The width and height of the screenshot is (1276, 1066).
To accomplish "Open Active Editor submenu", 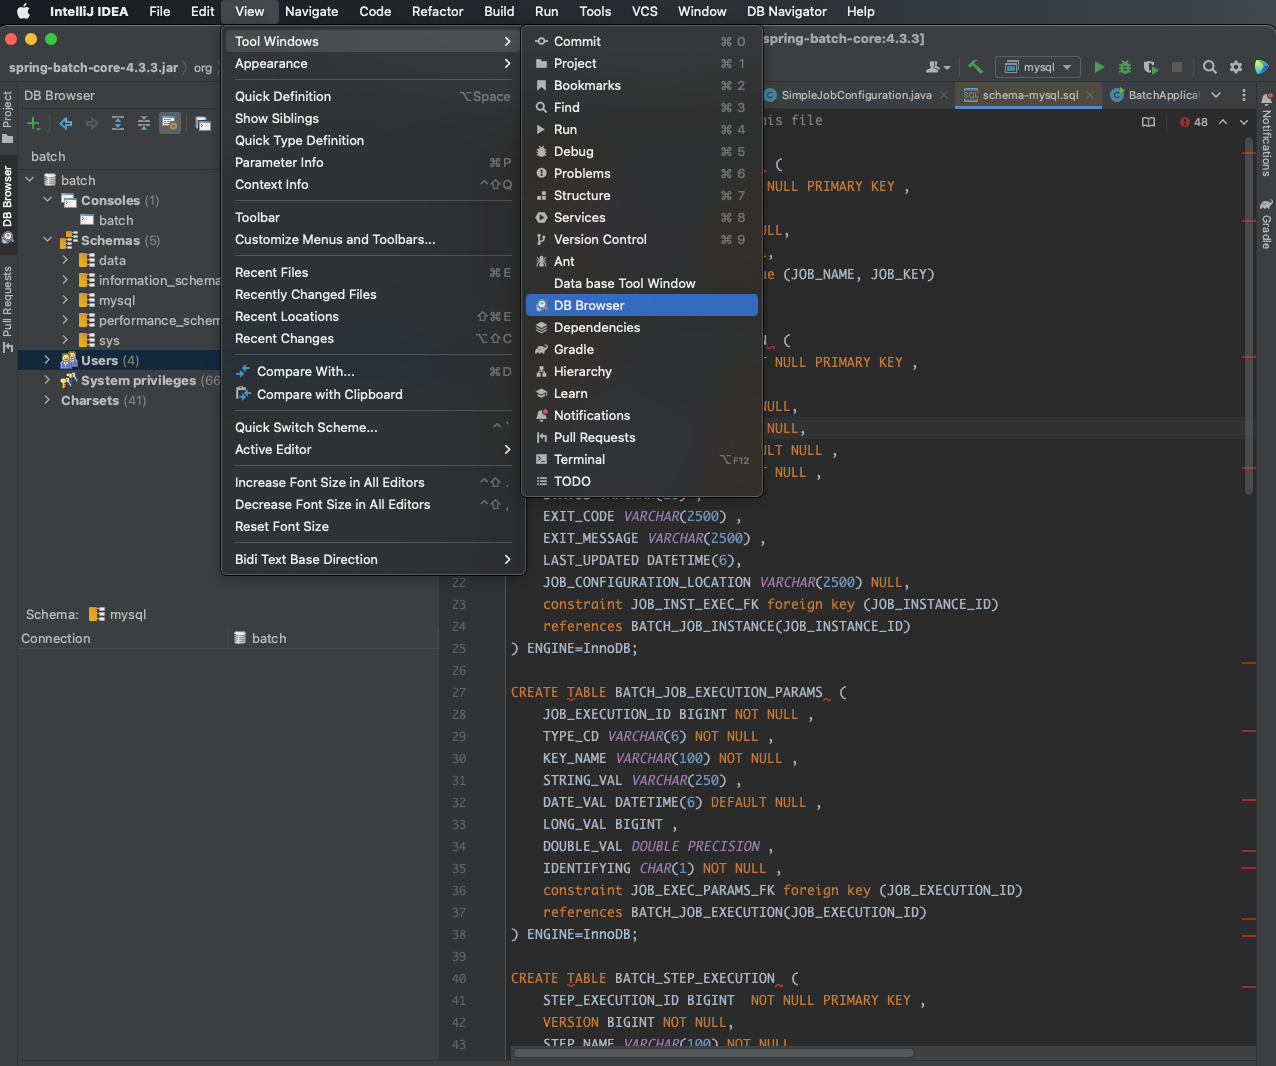I will pyautogui.click(x=372, y=449).
